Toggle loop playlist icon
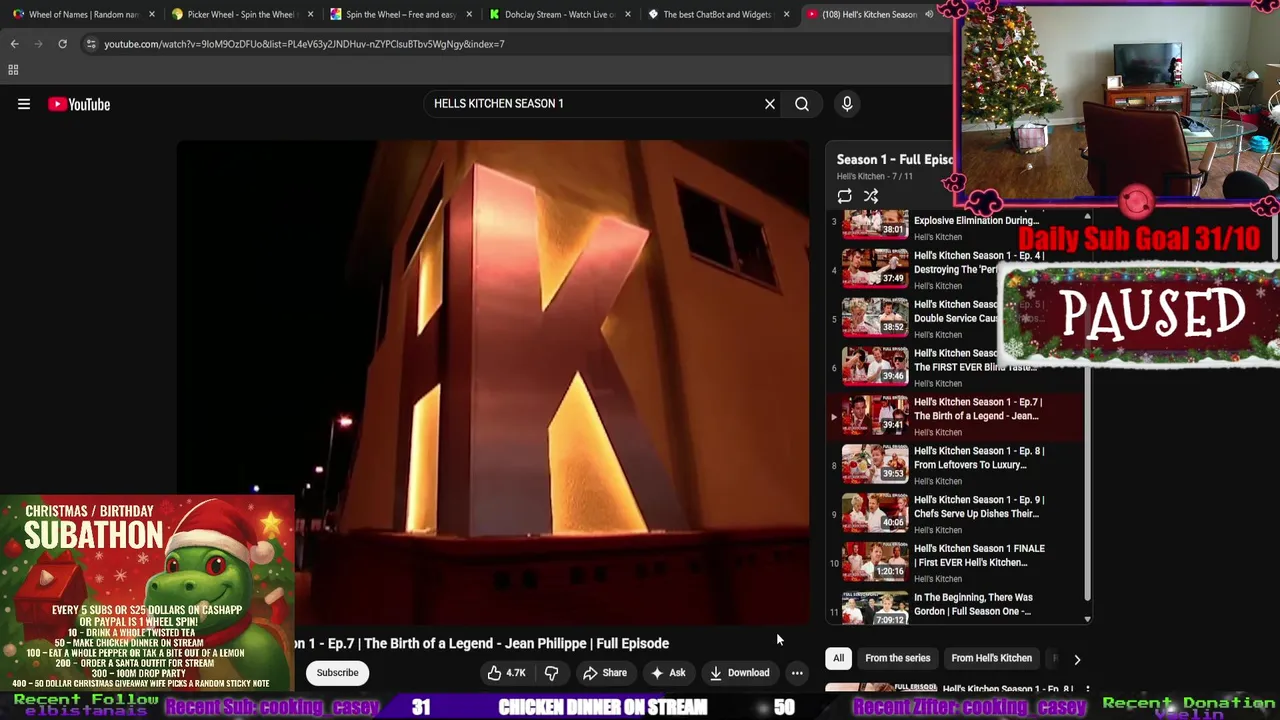This screenshot has height=720, width=1280. [845, 196]
